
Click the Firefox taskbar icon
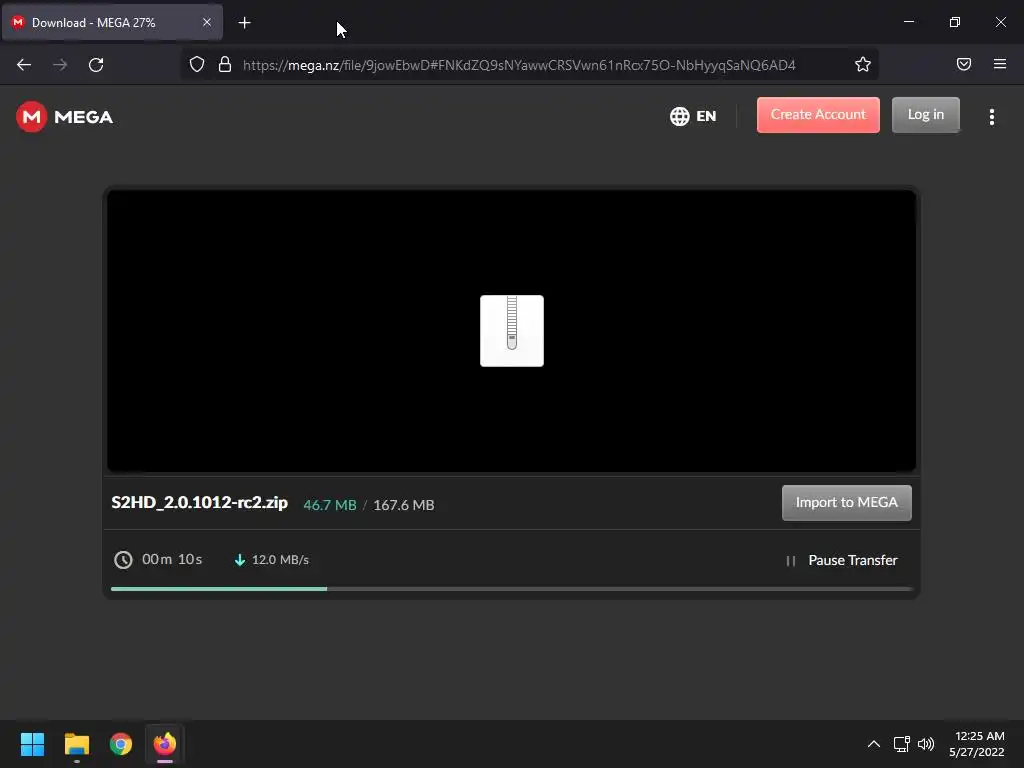click(x=165, y=744)
